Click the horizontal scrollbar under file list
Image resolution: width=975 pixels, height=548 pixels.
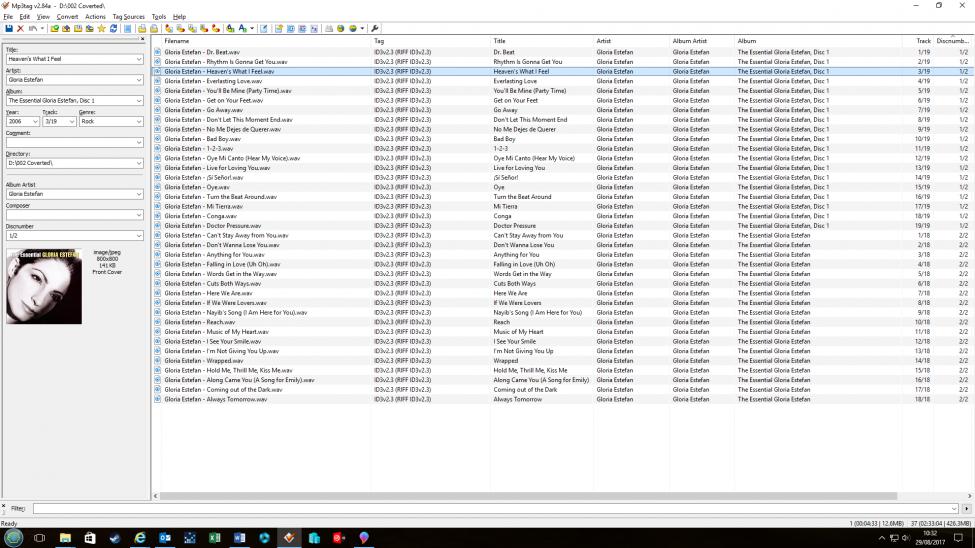(560, 496)
